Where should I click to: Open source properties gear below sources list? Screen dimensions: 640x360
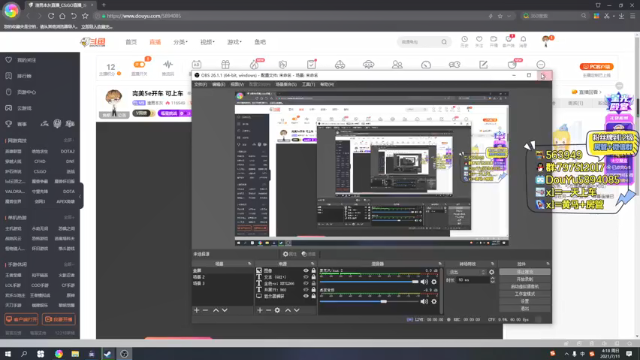point(277,310)
